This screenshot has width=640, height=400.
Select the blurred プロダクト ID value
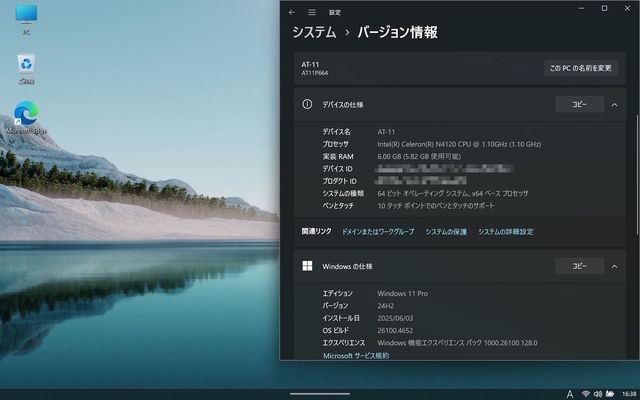pyautogui.click(x=421, y=181)
